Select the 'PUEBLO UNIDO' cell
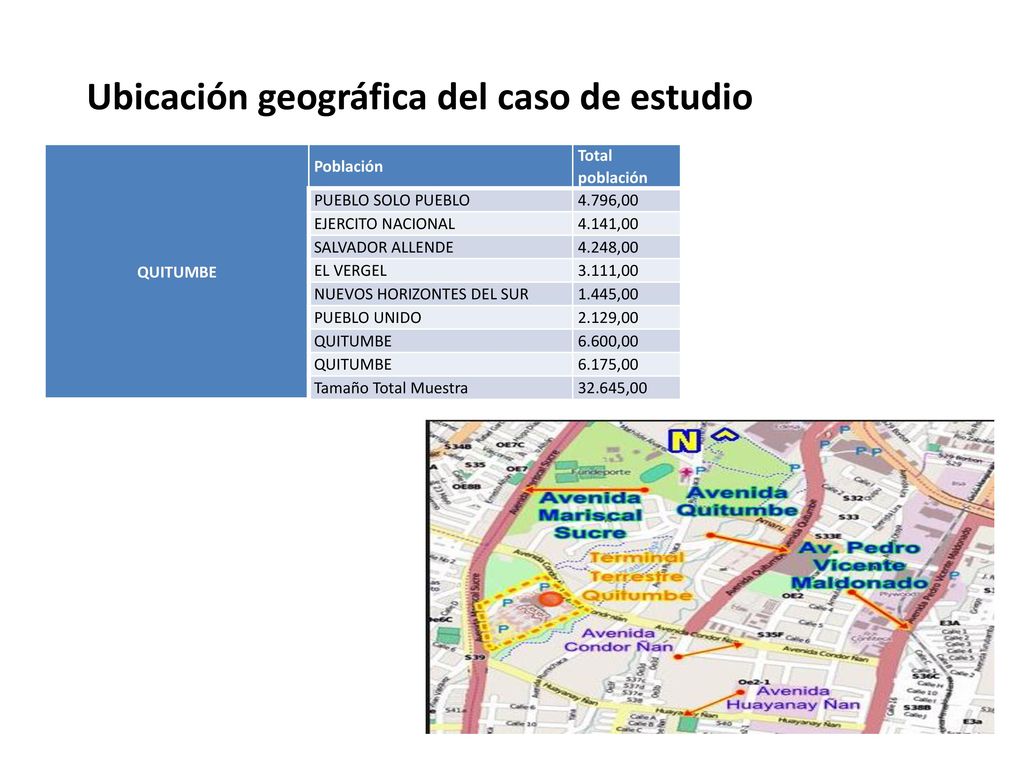Screen dimensions: 1024x768 (441, 317)
